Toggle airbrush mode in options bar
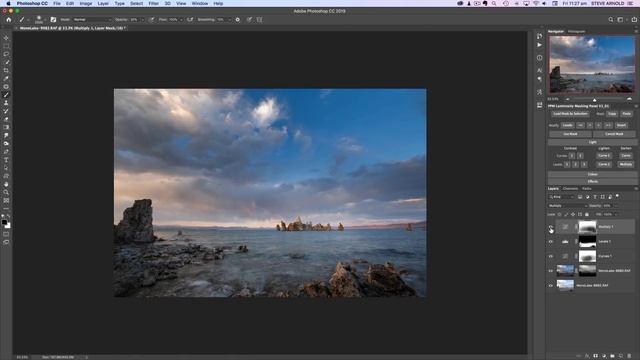Screen dimensions: 640x360 tap(190, 20)
